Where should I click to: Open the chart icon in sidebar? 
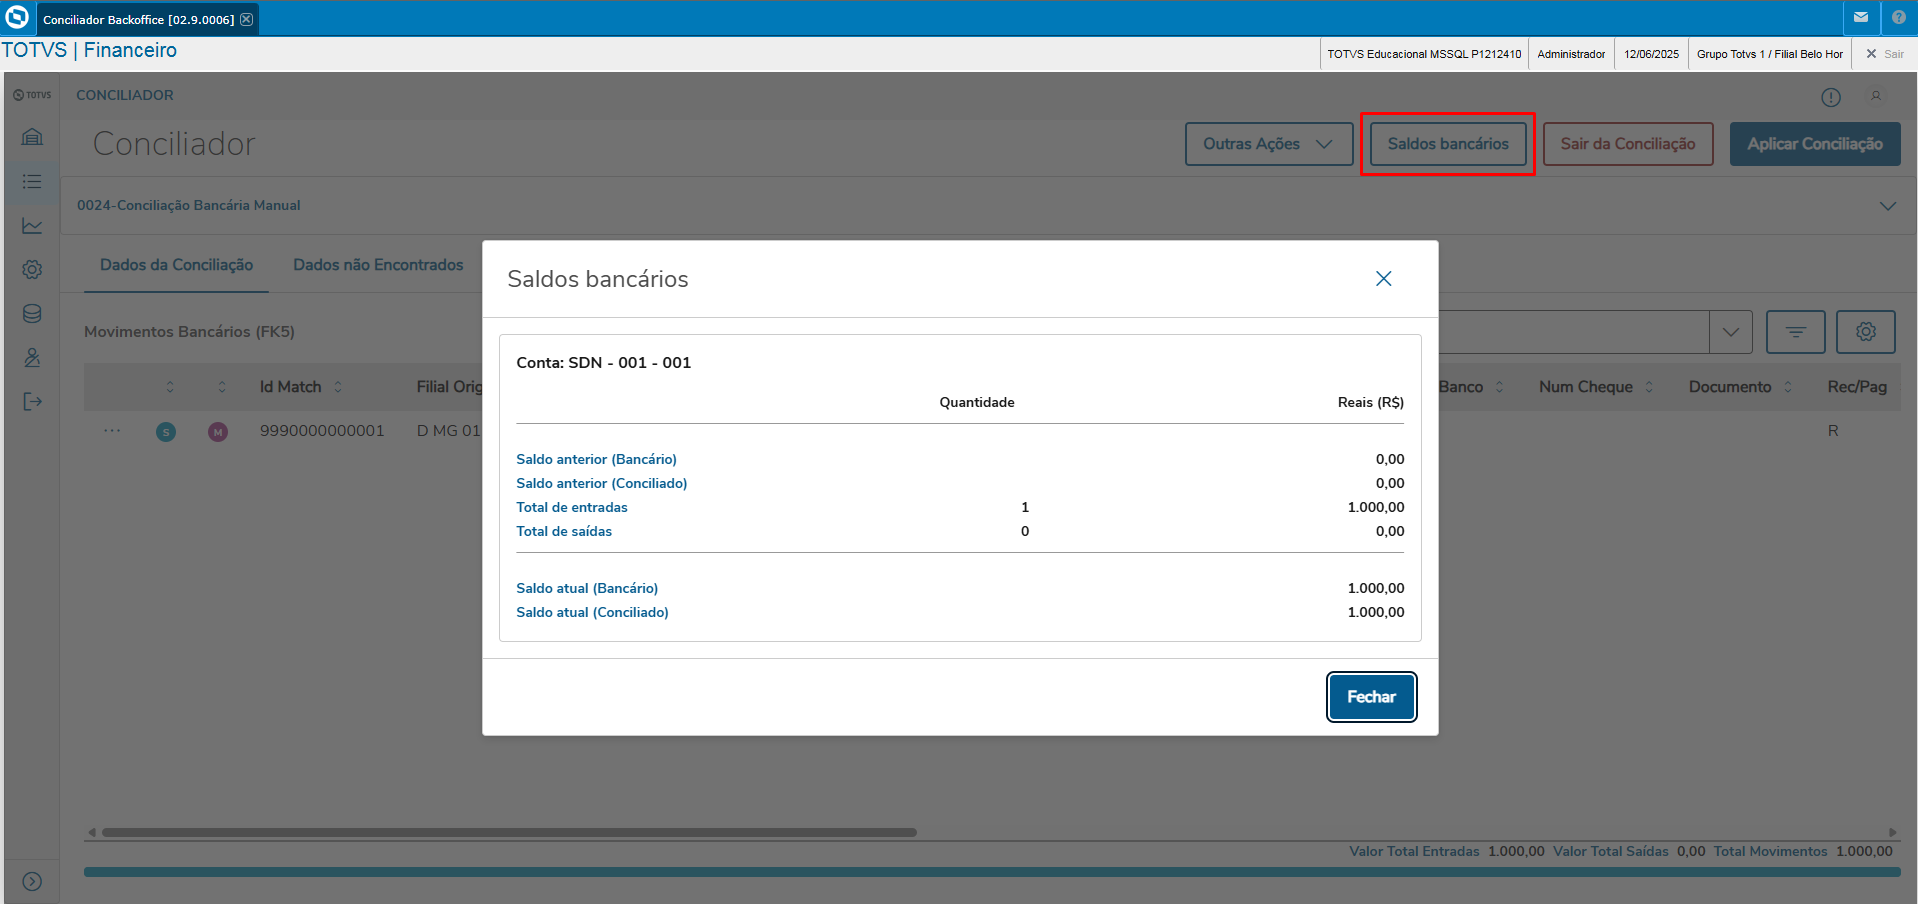point(32,225)
